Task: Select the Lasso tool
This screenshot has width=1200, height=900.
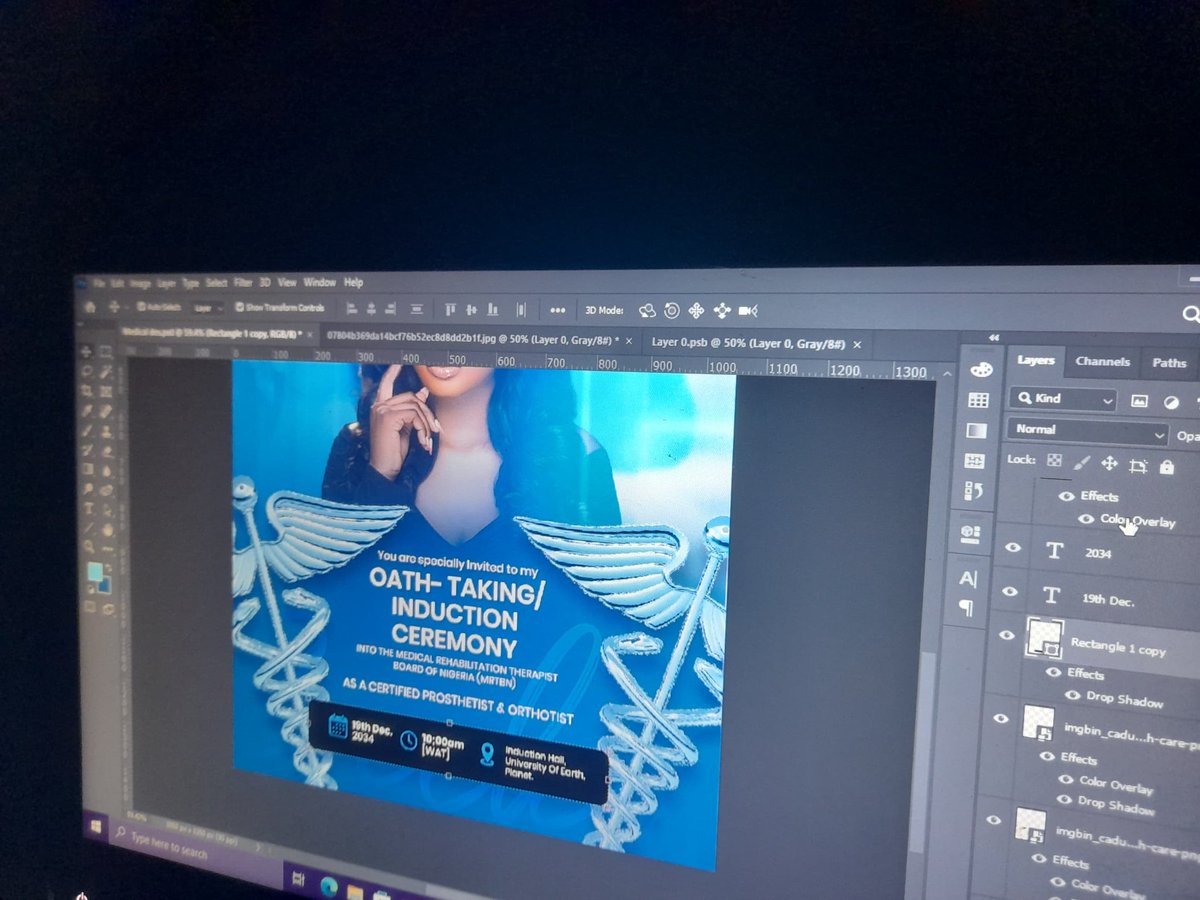Action: click(x=86, y=372)
